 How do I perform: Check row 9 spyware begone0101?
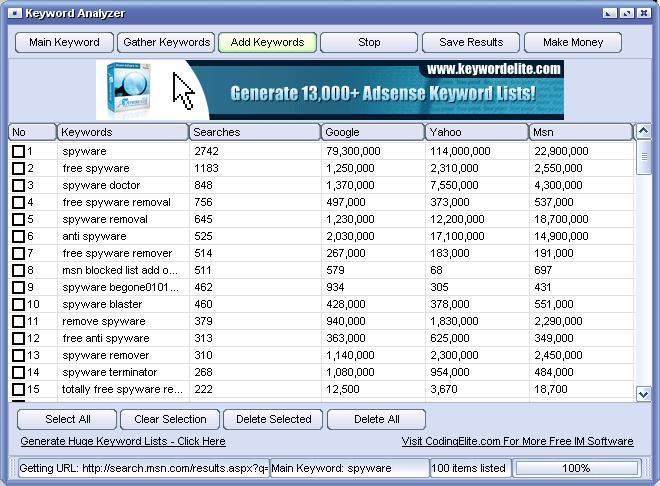(19, 287)
